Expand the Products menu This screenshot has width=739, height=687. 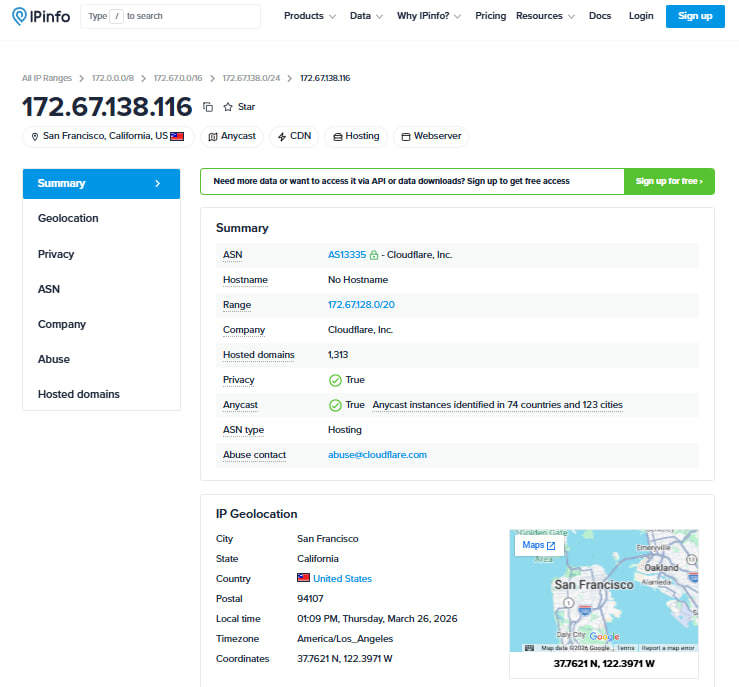pos(310,16)
